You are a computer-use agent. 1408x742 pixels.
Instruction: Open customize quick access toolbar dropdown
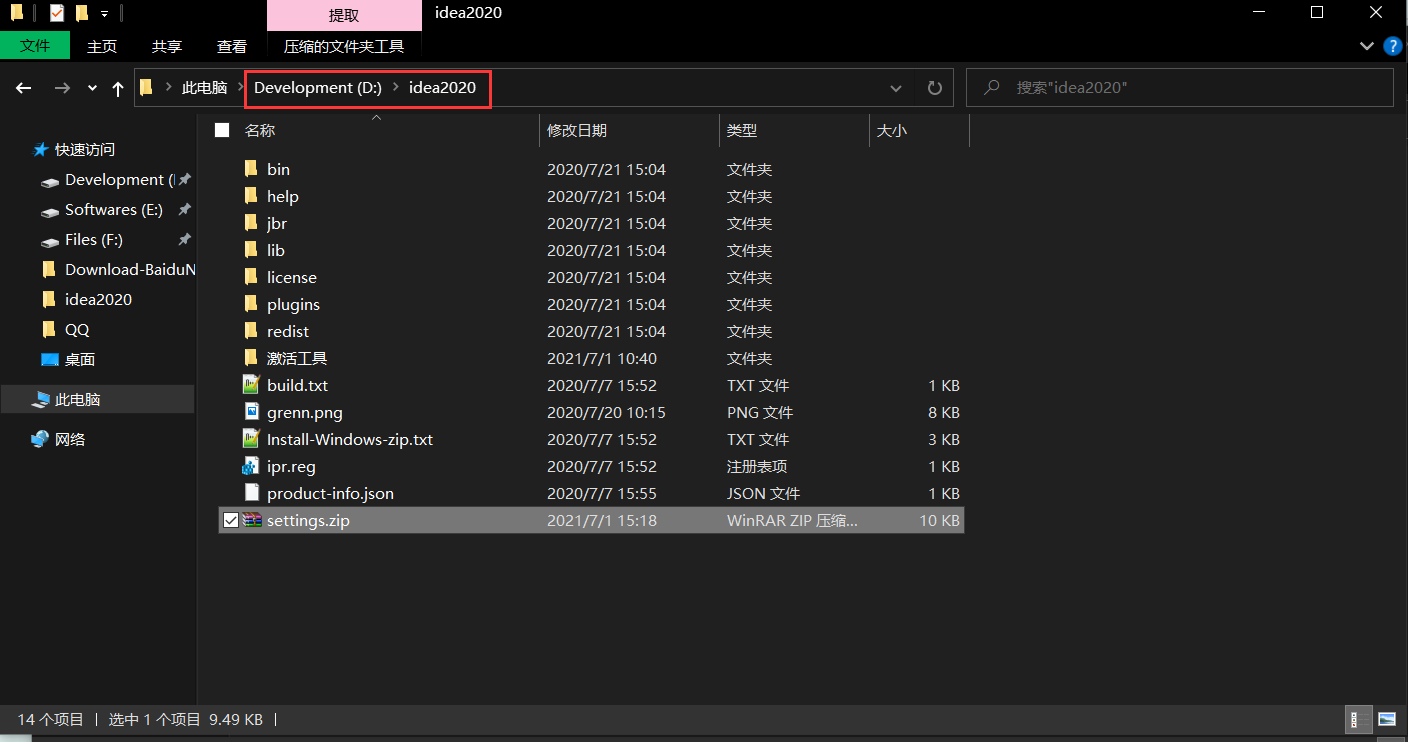(x=104, y=14)
